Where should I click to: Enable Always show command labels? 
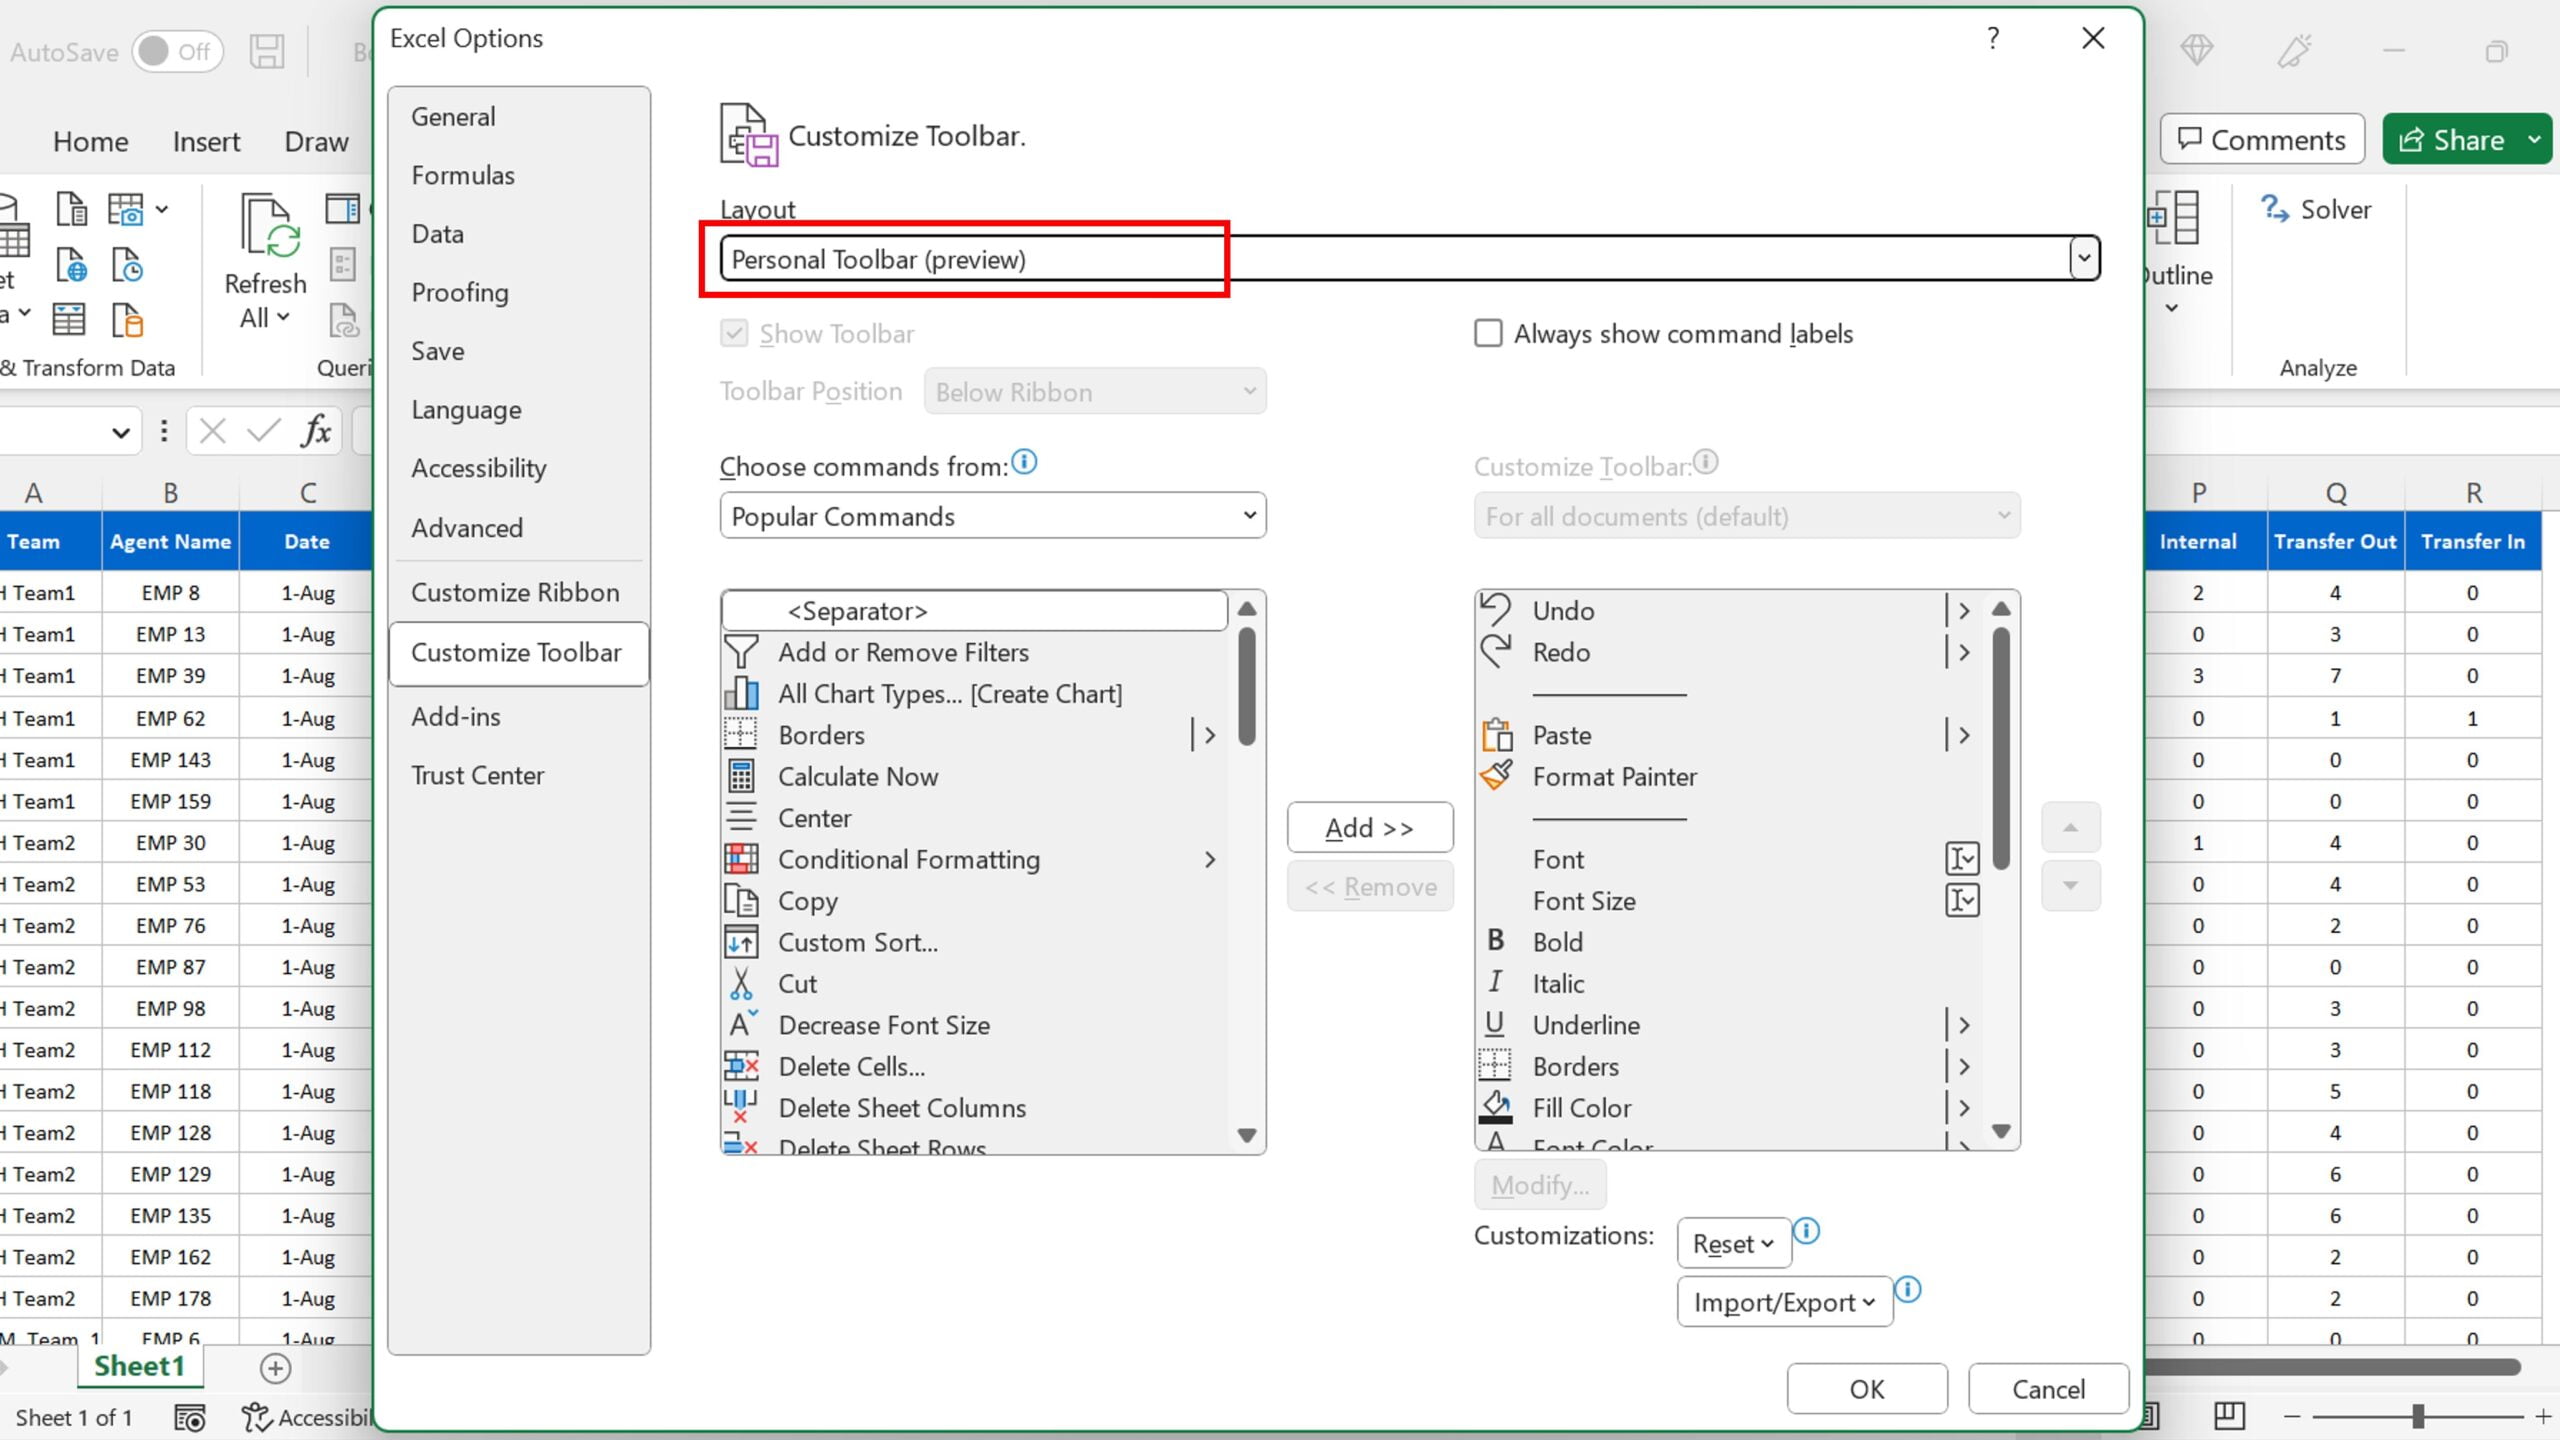[x=1489, y=332]
